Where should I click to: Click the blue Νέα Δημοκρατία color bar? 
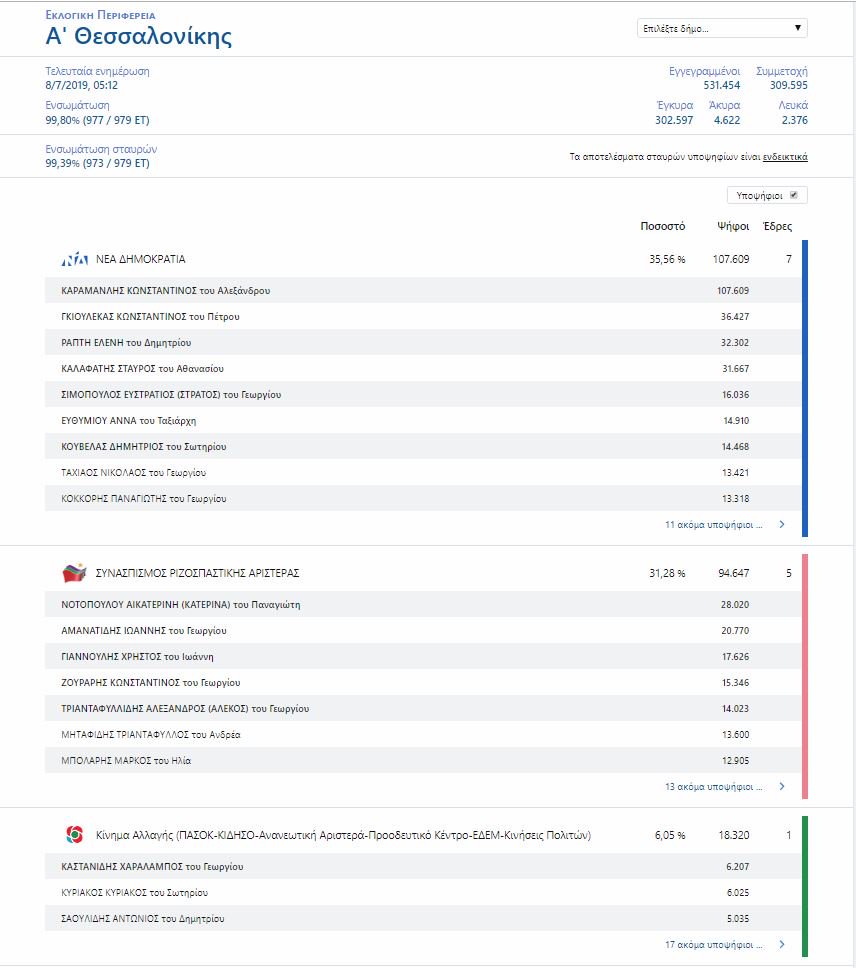804,388
